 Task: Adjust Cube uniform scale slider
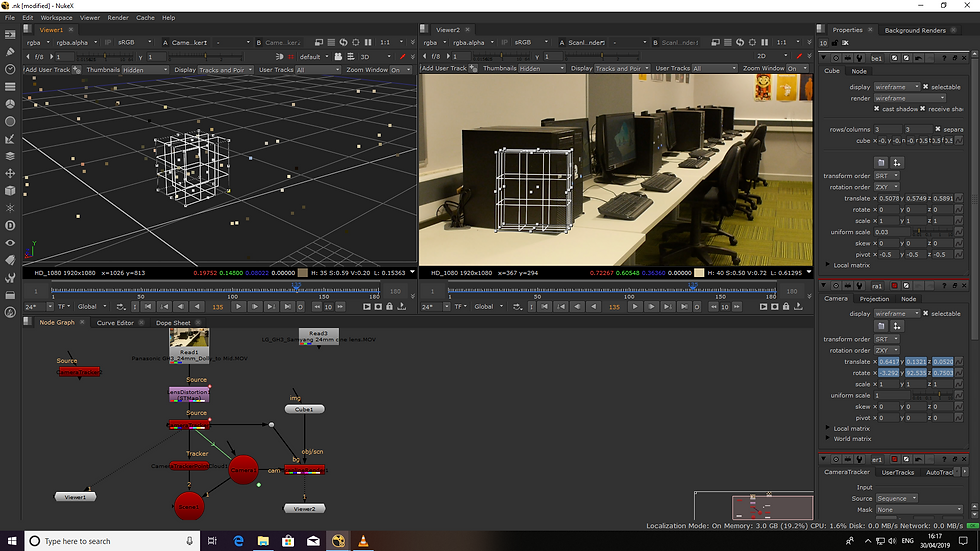click(x=934, y=232)
